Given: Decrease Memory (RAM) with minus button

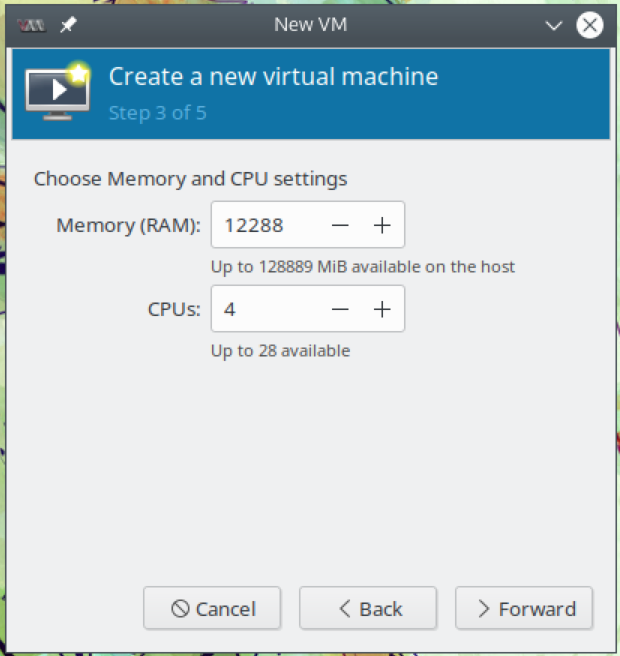Looking at the screenshot, I should click(340, 226).
